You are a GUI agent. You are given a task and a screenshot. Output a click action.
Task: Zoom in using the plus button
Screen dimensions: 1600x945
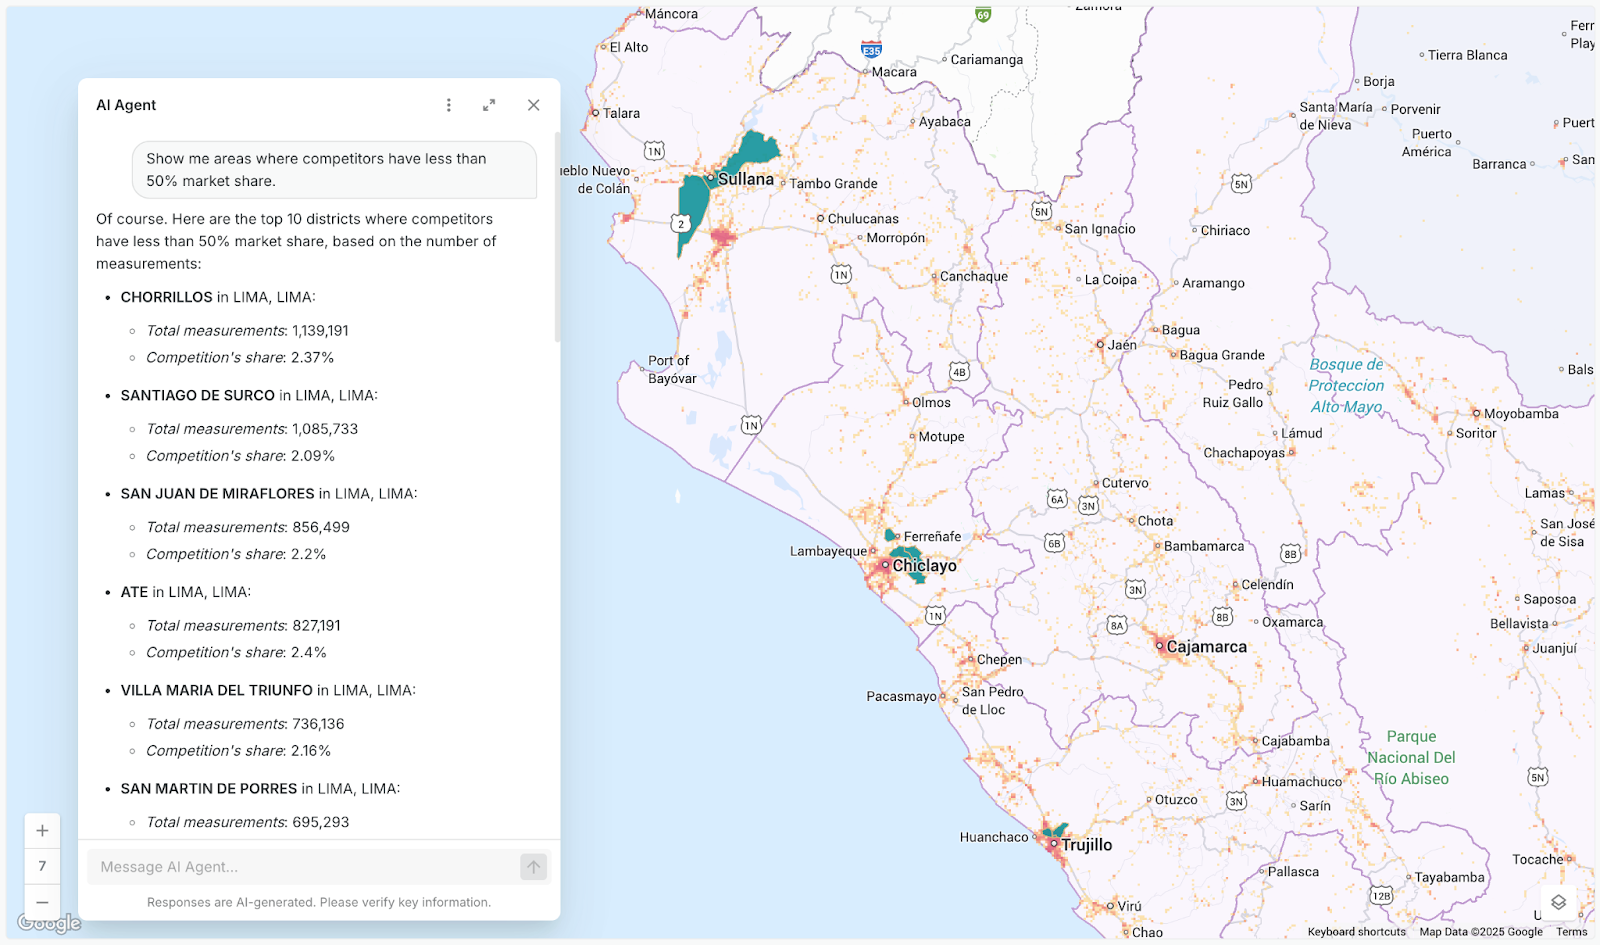(42, 829)
